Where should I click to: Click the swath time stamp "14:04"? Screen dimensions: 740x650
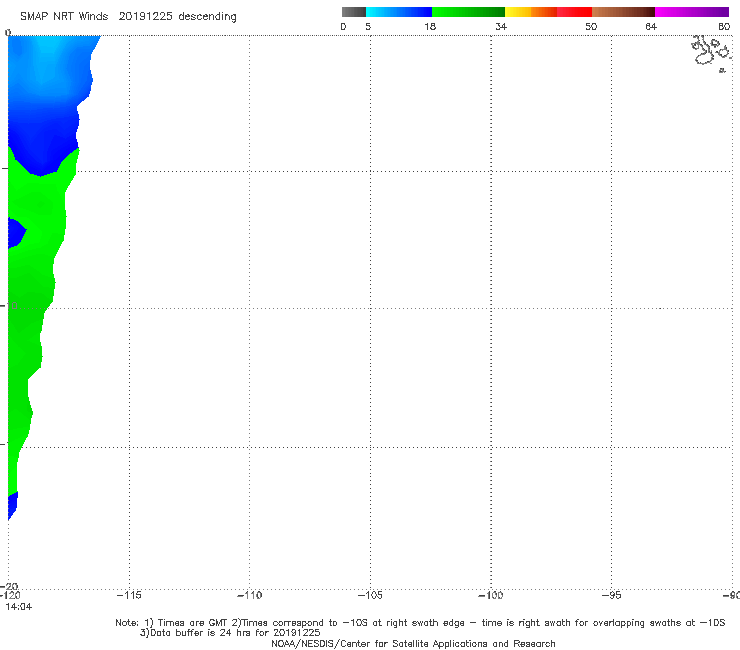click(x=19, y=607)
